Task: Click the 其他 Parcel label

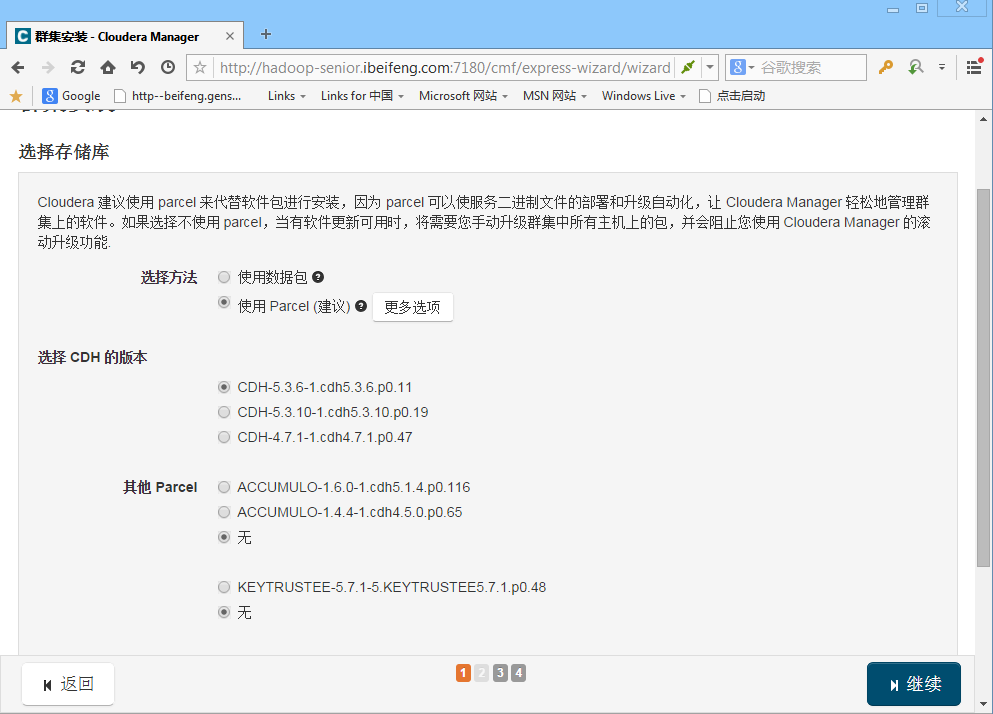Action: (160, 487)
